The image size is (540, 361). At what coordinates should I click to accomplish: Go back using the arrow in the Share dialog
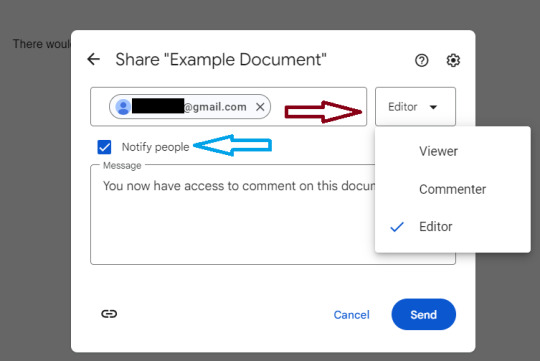pyautogui.click(x=93, y=59)
